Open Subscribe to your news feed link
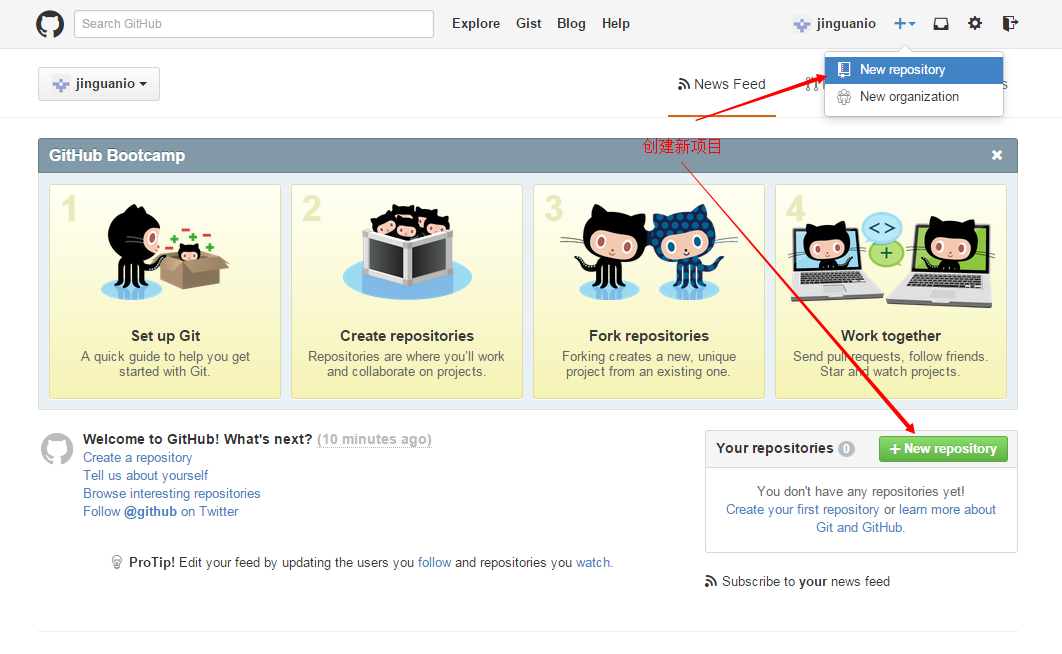This screenshot has width=1062, height=654. (806, 582)
